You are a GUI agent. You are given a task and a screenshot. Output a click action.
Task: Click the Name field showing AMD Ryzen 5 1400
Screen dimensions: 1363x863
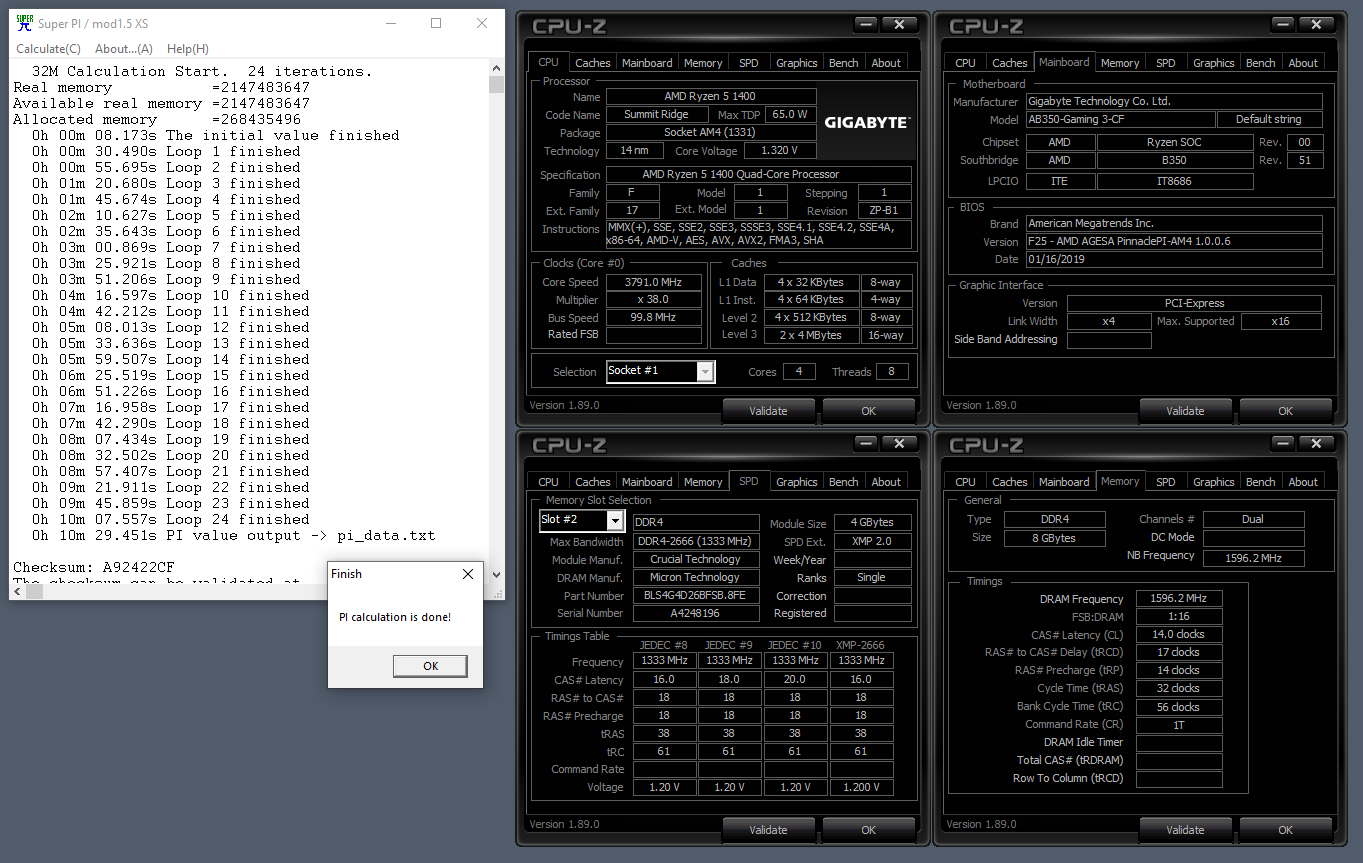[x=710, y=97]
